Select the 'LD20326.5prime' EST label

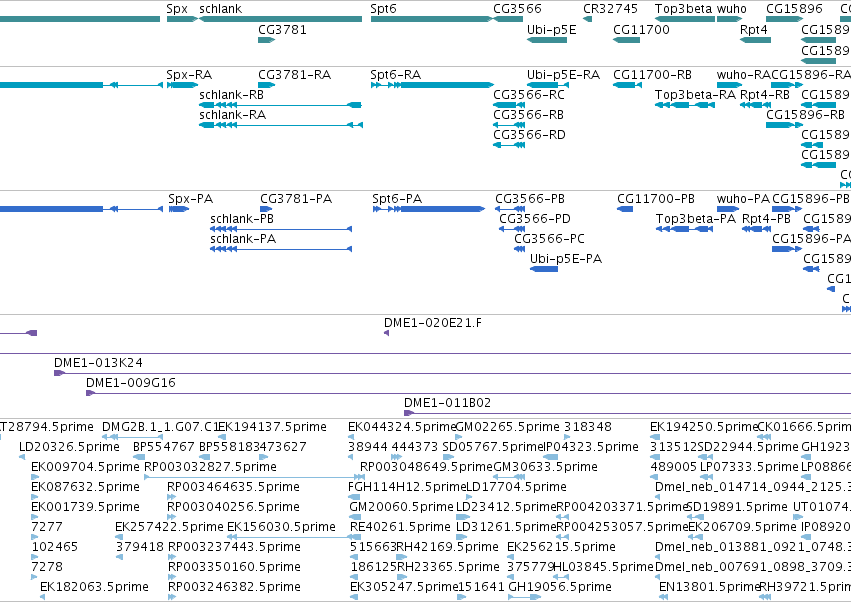(x=69, y=447)
